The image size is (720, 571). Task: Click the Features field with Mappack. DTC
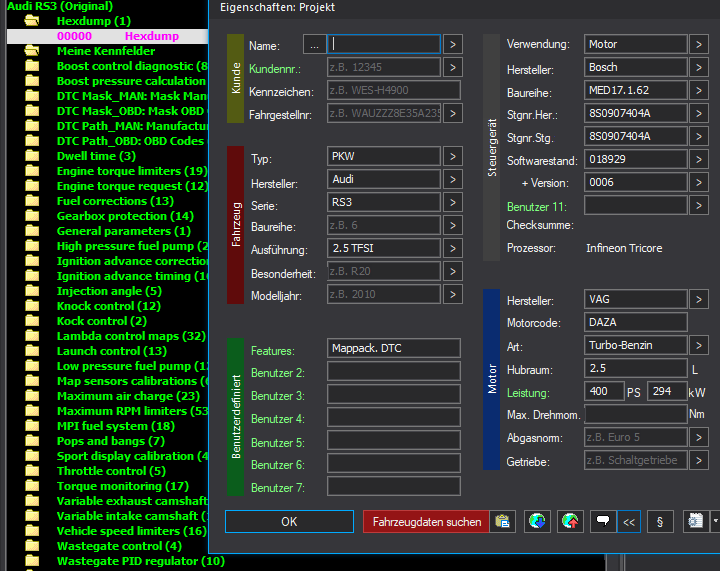point(394,348)
